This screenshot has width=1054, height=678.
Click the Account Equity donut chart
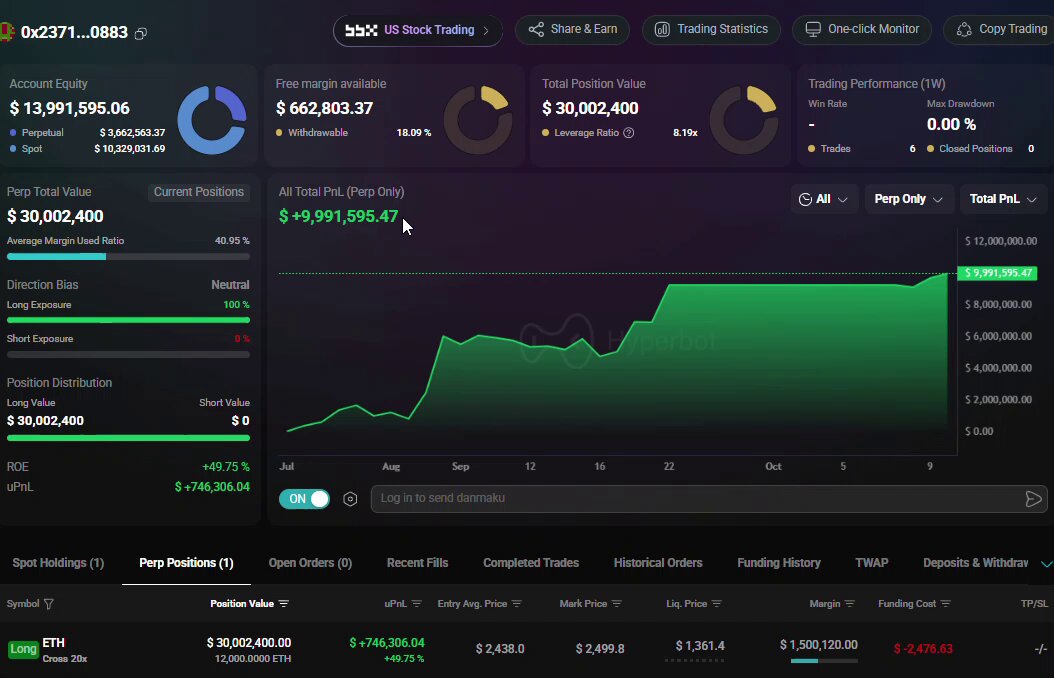pos(212,120)
